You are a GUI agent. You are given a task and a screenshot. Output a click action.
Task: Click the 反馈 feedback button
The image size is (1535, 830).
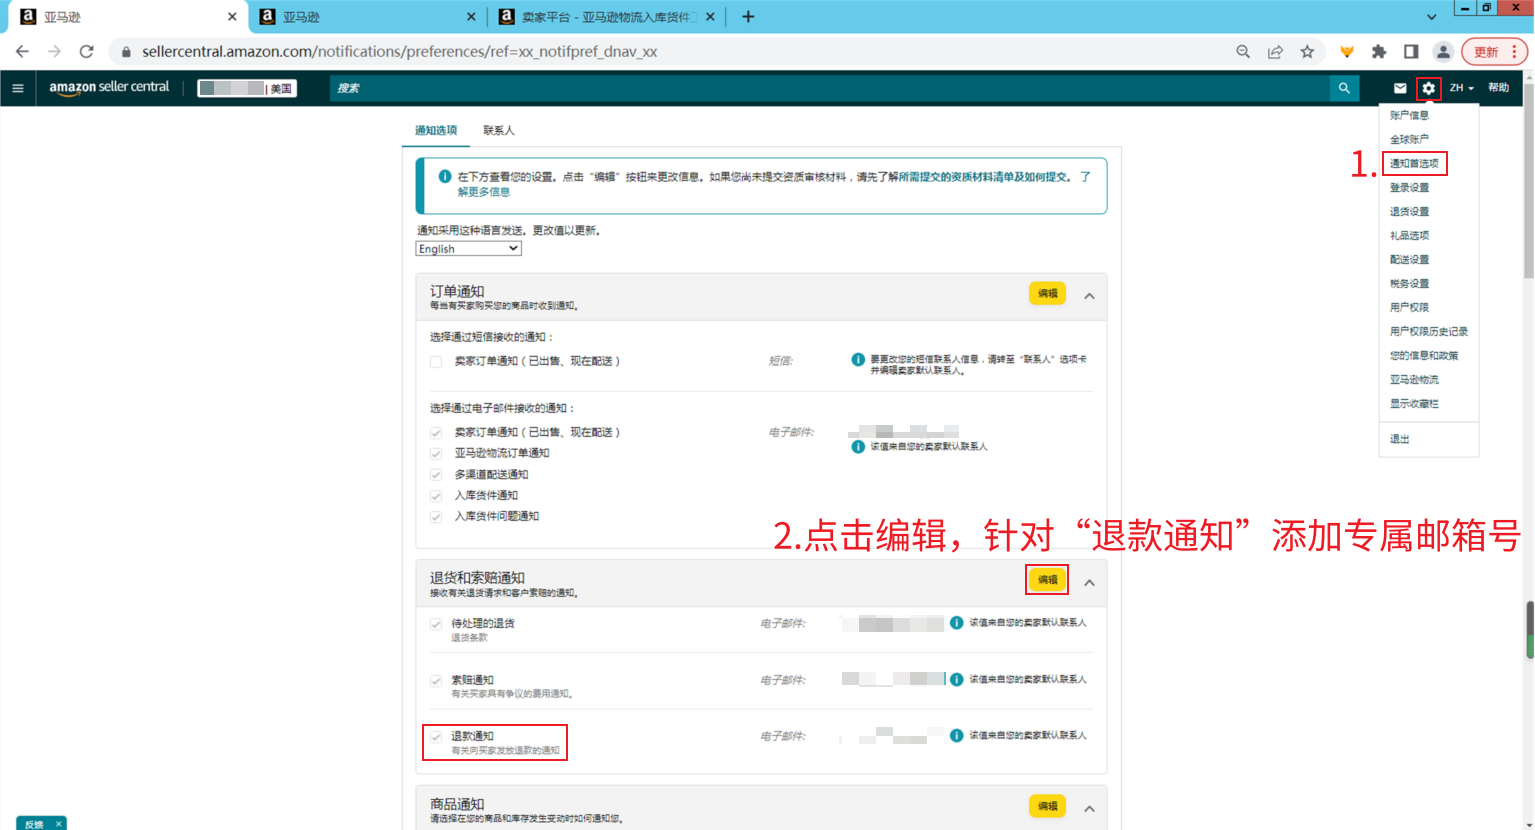(34, 824)
